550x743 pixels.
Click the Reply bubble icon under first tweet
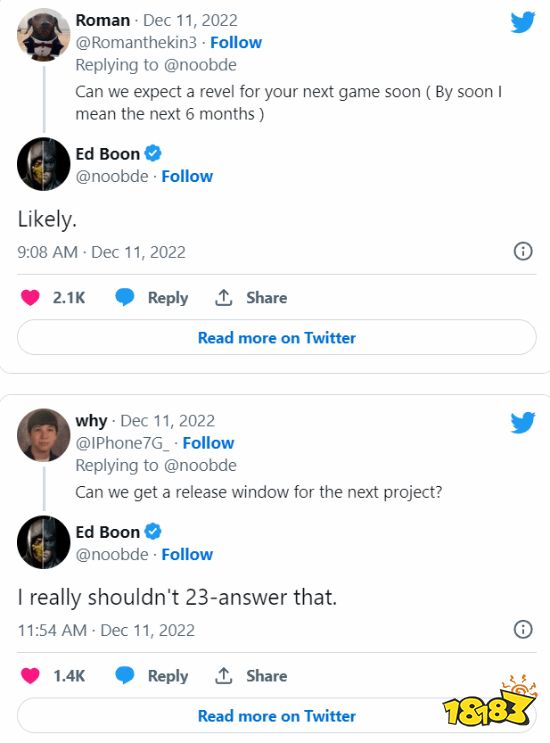tap(125, 298)
